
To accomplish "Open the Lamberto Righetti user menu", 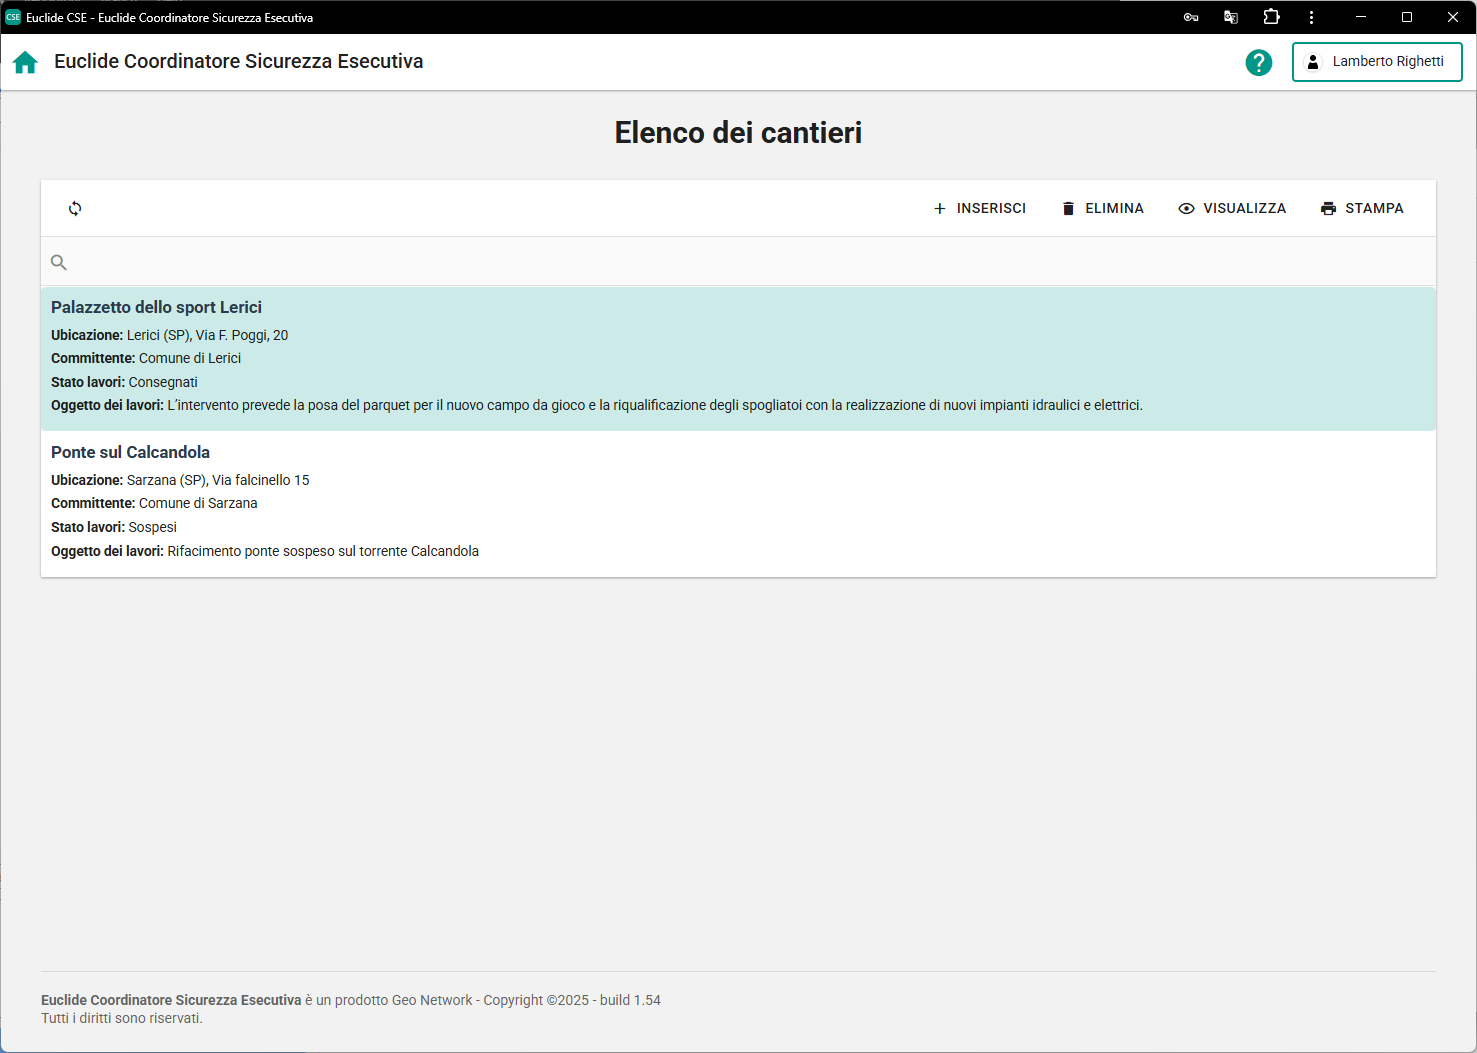I will tap(1376, 62).
